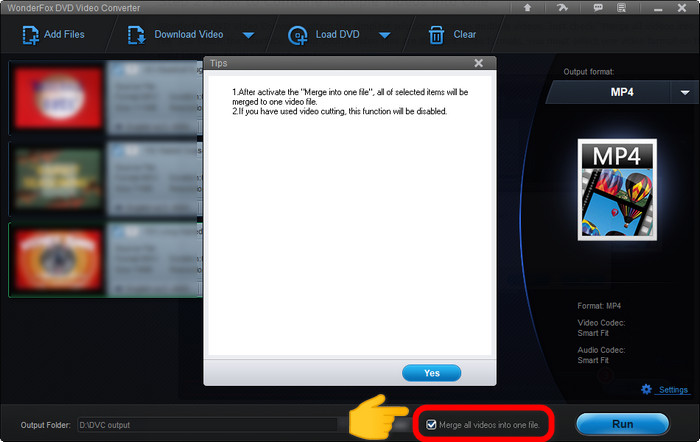Click the Audio Codec: Smart Fit text
The width and height of the screenshot is (700, 442).
point(601,355)
